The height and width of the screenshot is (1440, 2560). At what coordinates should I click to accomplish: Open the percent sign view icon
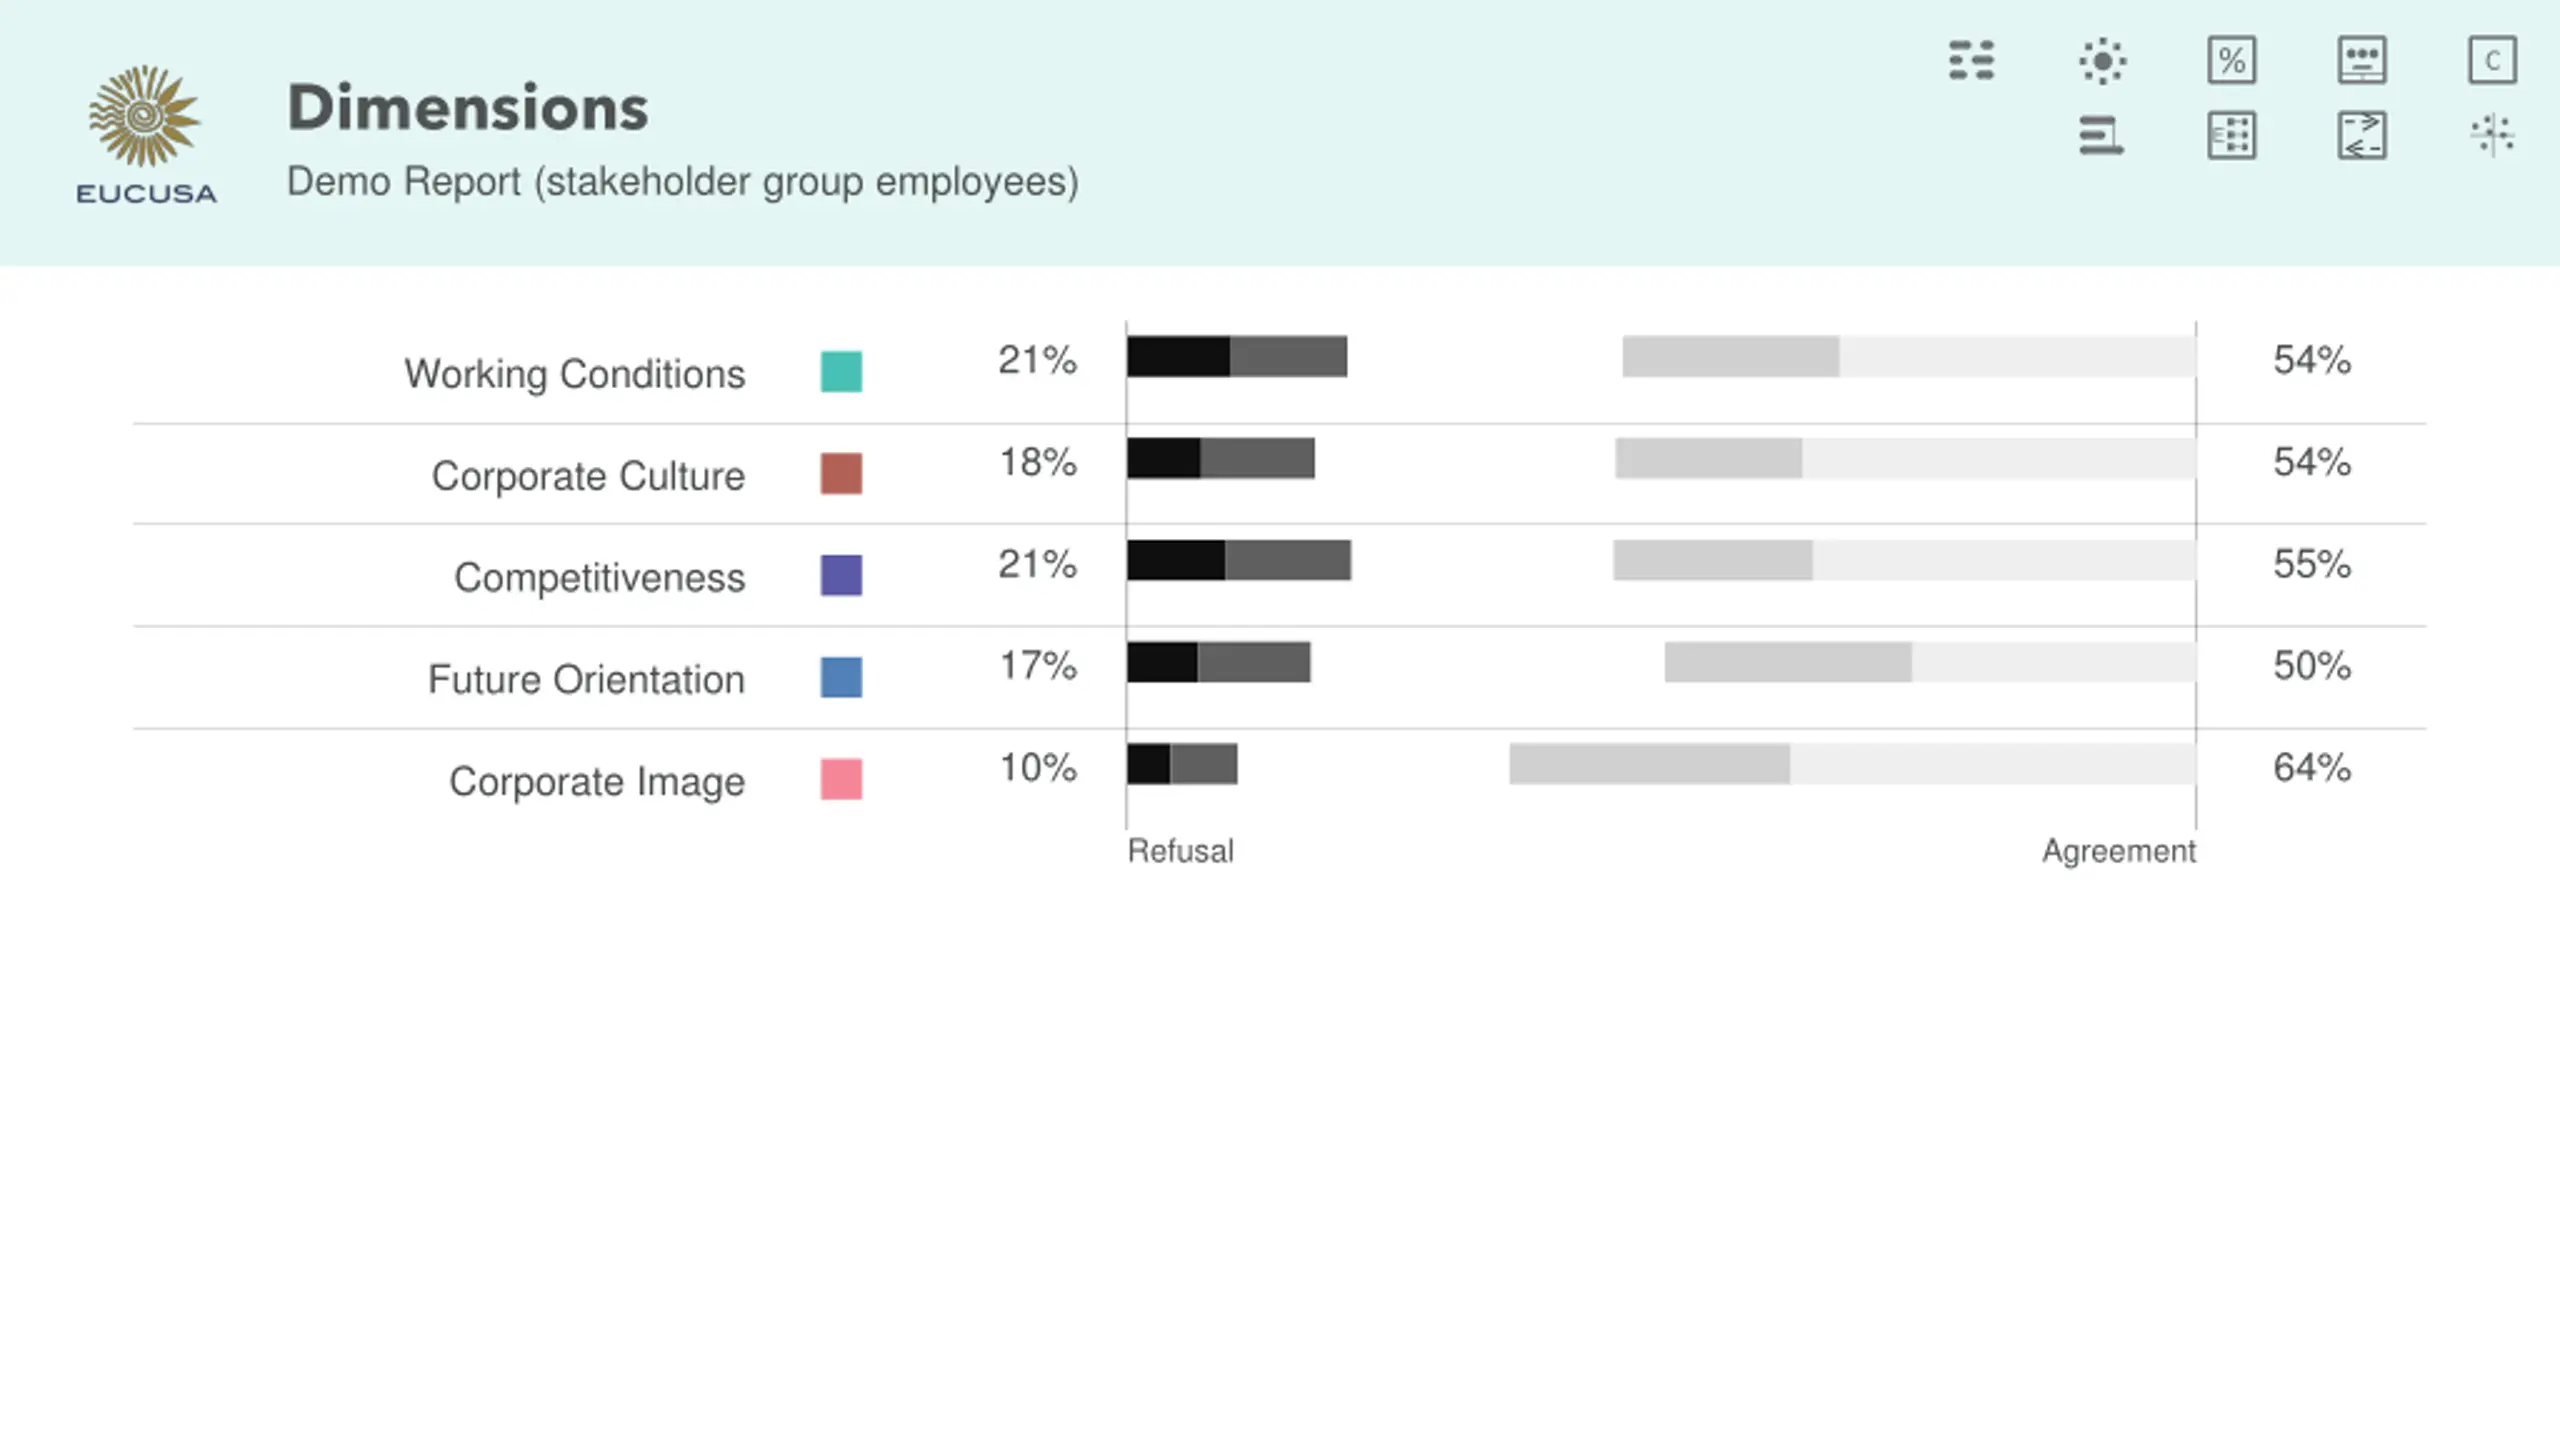pos(2232,60)
